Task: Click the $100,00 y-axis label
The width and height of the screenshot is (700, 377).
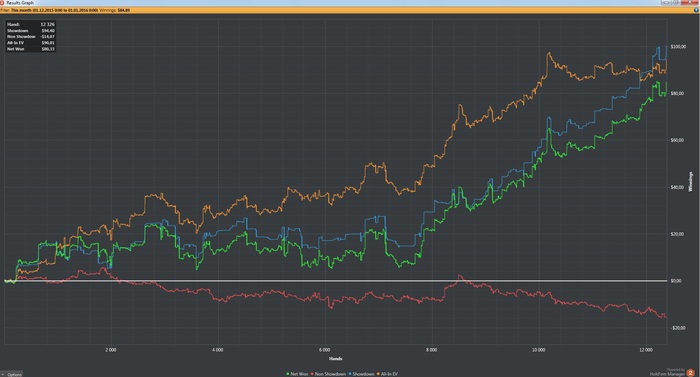Action: (678, 46)
